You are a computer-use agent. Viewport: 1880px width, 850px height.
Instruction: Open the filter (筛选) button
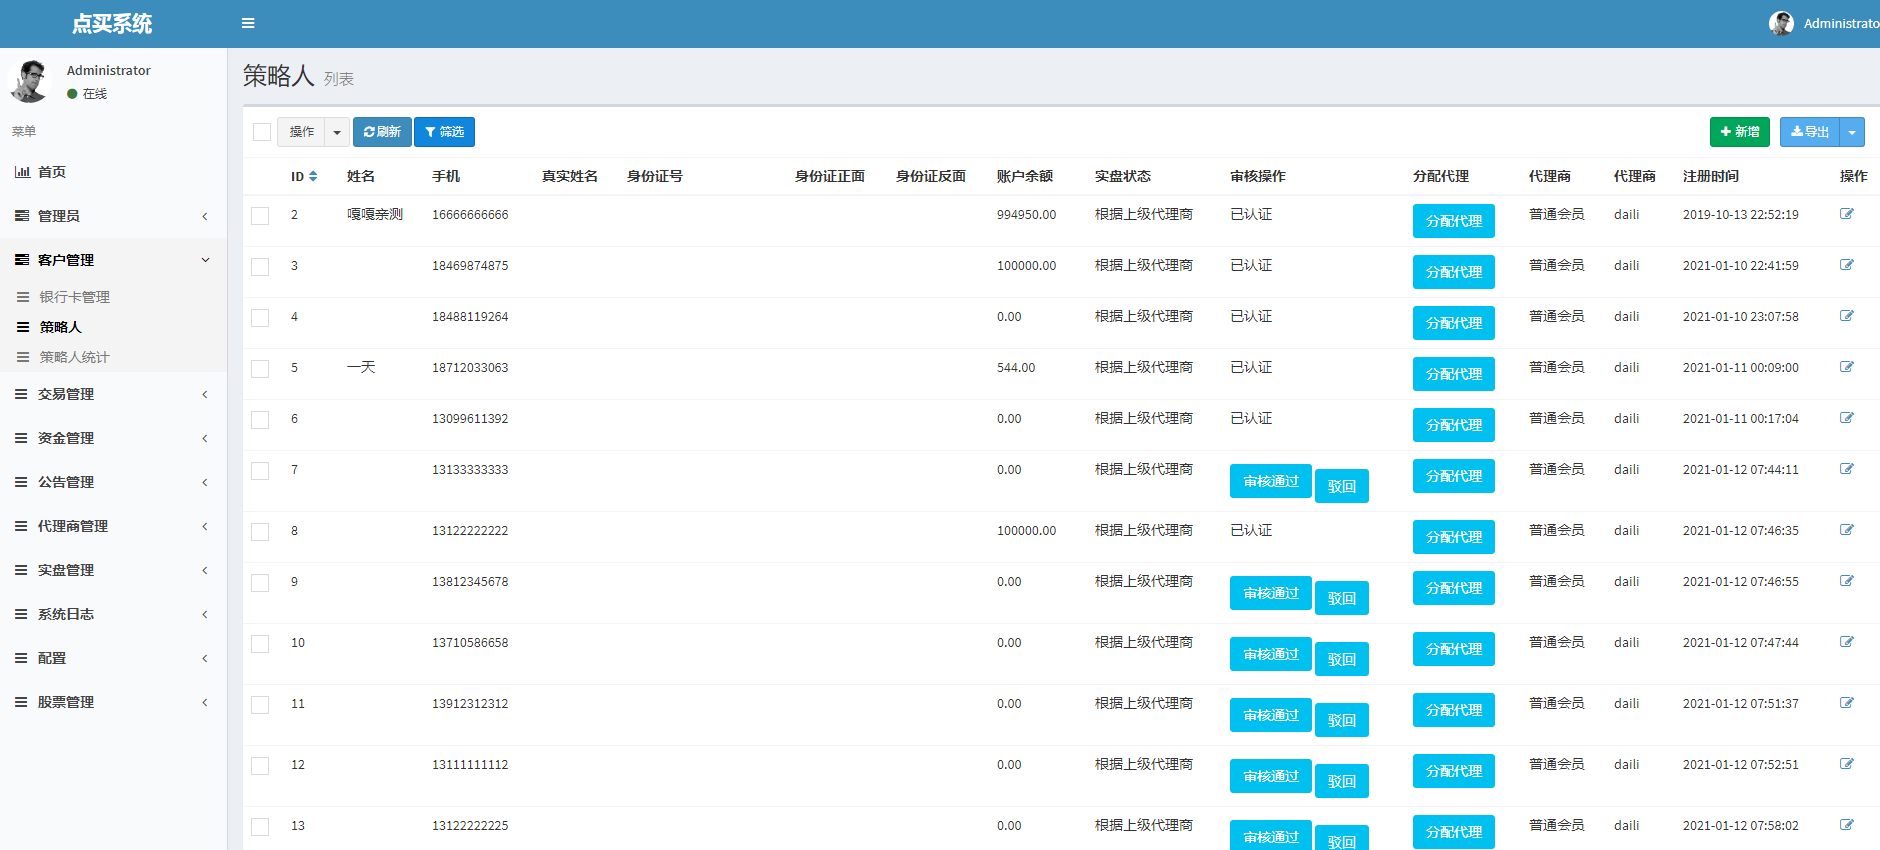coord(444,132)
